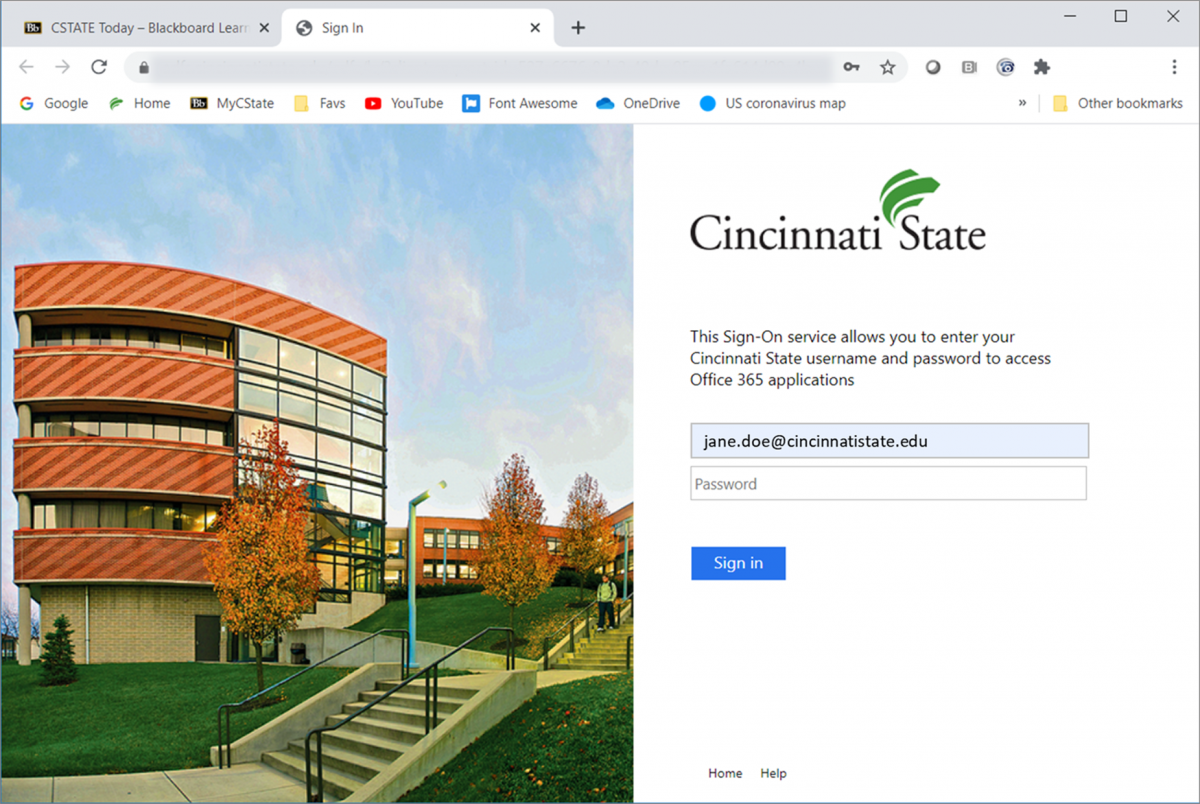Close the Sign In tab
Image resolution: width=1200 pixels, height=804 pixels.
(x=536, y=28)
